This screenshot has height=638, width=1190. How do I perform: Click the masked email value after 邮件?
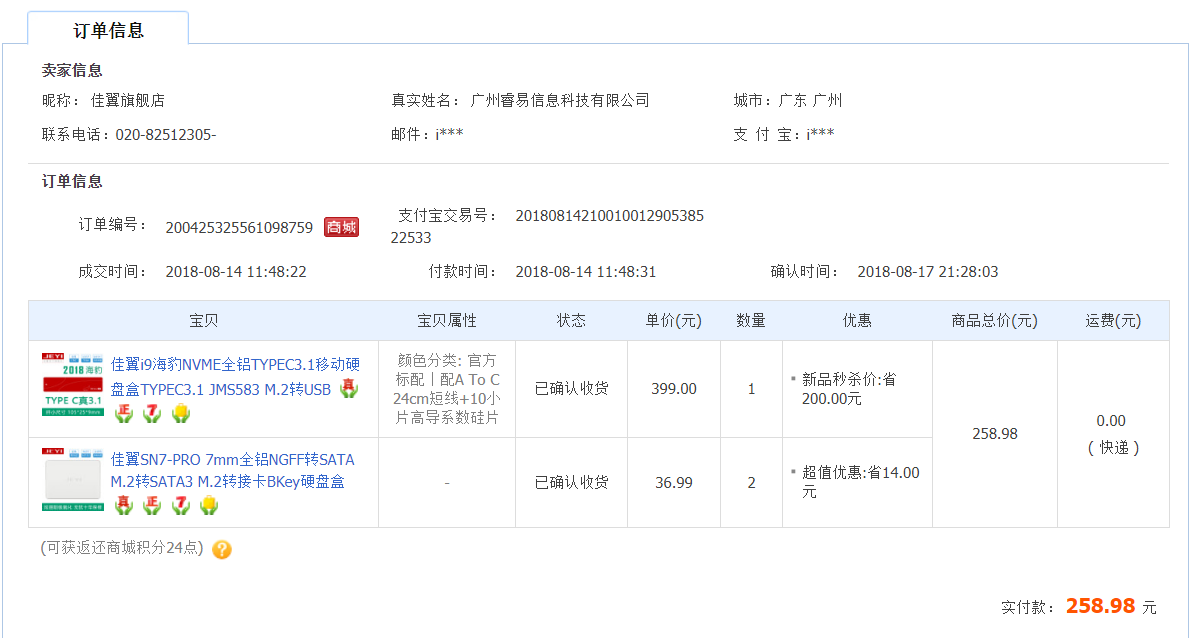(x=449, y=134)
